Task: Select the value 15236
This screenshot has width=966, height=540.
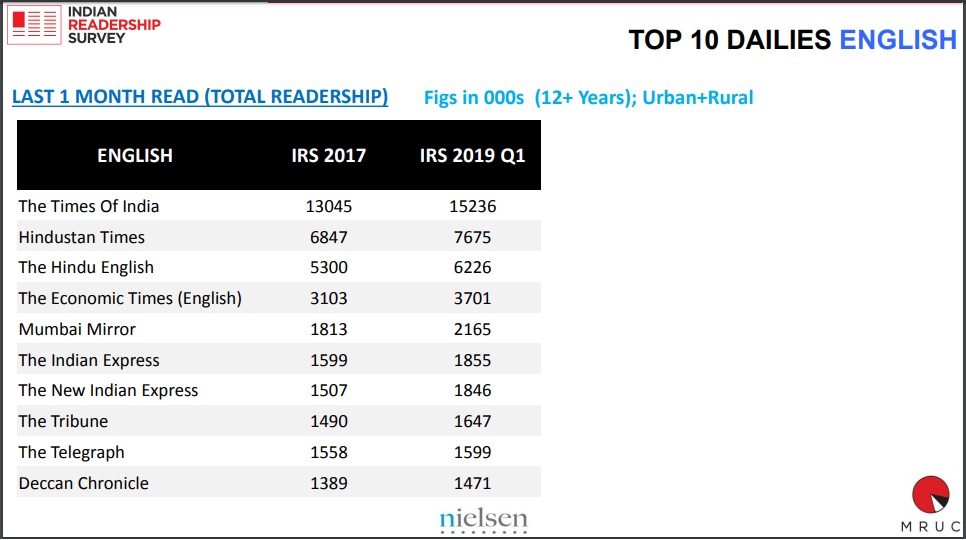Action: pyautogui.click(x=473, y=206)
